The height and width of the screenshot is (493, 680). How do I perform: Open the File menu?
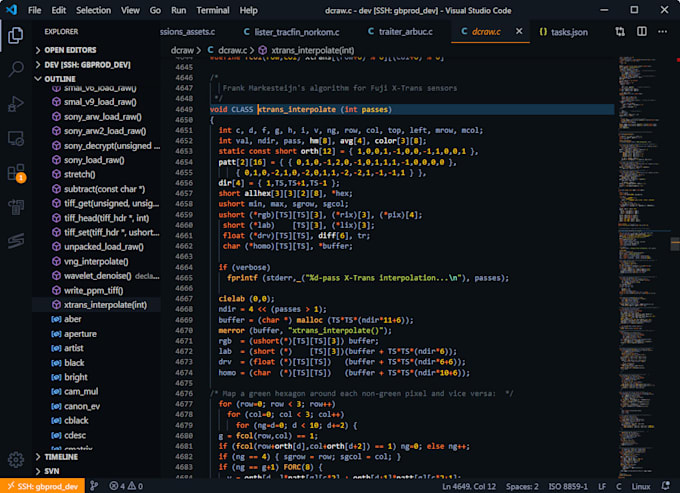pyautogui.click(x=34, y=10)
